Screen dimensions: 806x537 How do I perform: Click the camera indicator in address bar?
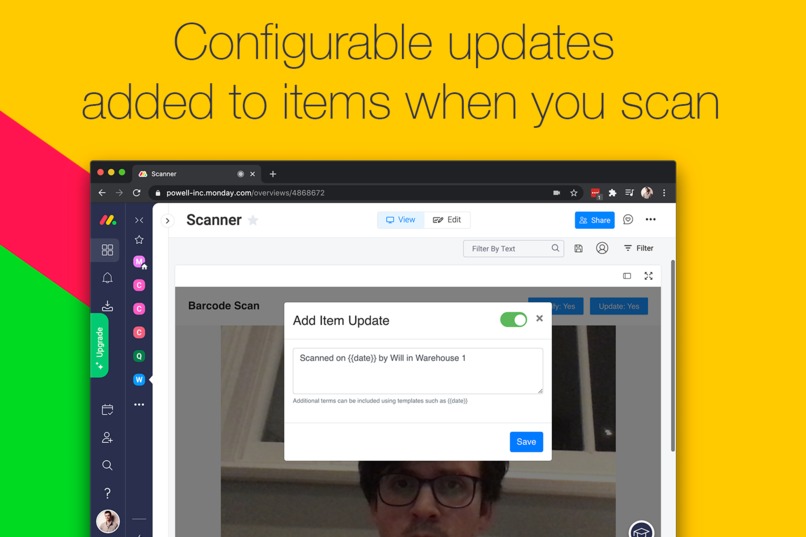[x=556, y=193]
